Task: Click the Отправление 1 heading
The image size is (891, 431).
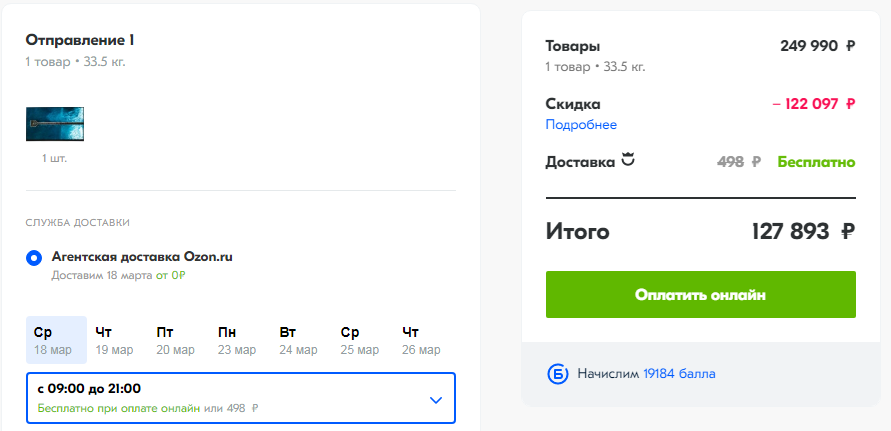Action: tap(80, 41)
